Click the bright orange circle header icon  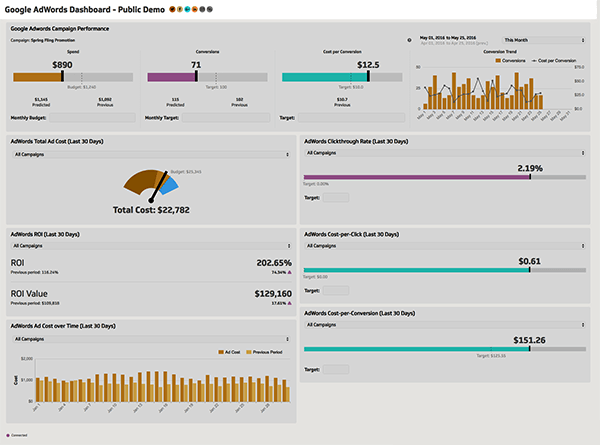click(x=195, y=10)
